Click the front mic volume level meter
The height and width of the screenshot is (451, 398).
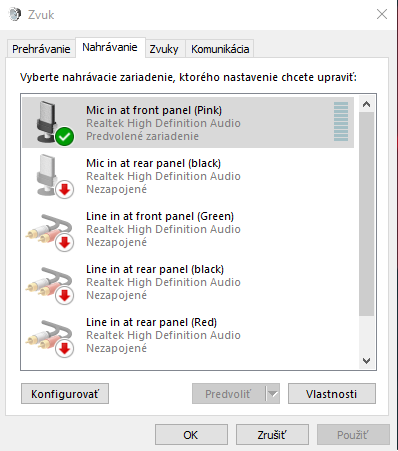[x=341, y=122]
